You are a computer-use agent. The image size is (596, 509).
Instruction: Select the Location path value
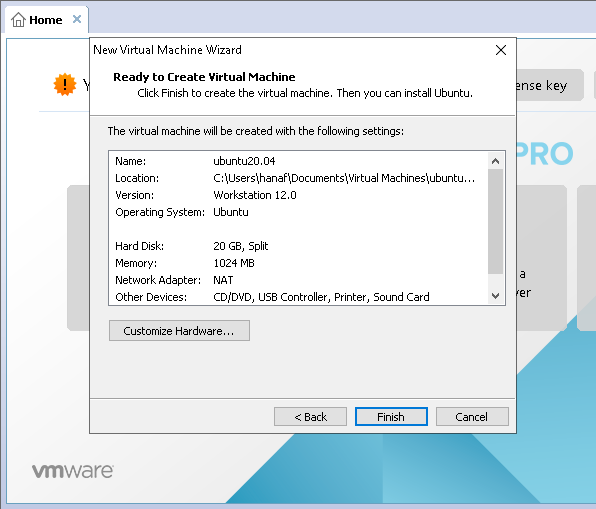[x=344, y=178]
